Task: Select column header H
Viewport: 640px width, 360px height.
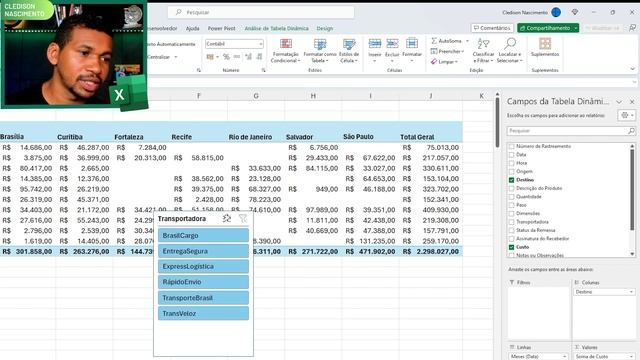Action: pyautogui.click(x=313, y=96)
